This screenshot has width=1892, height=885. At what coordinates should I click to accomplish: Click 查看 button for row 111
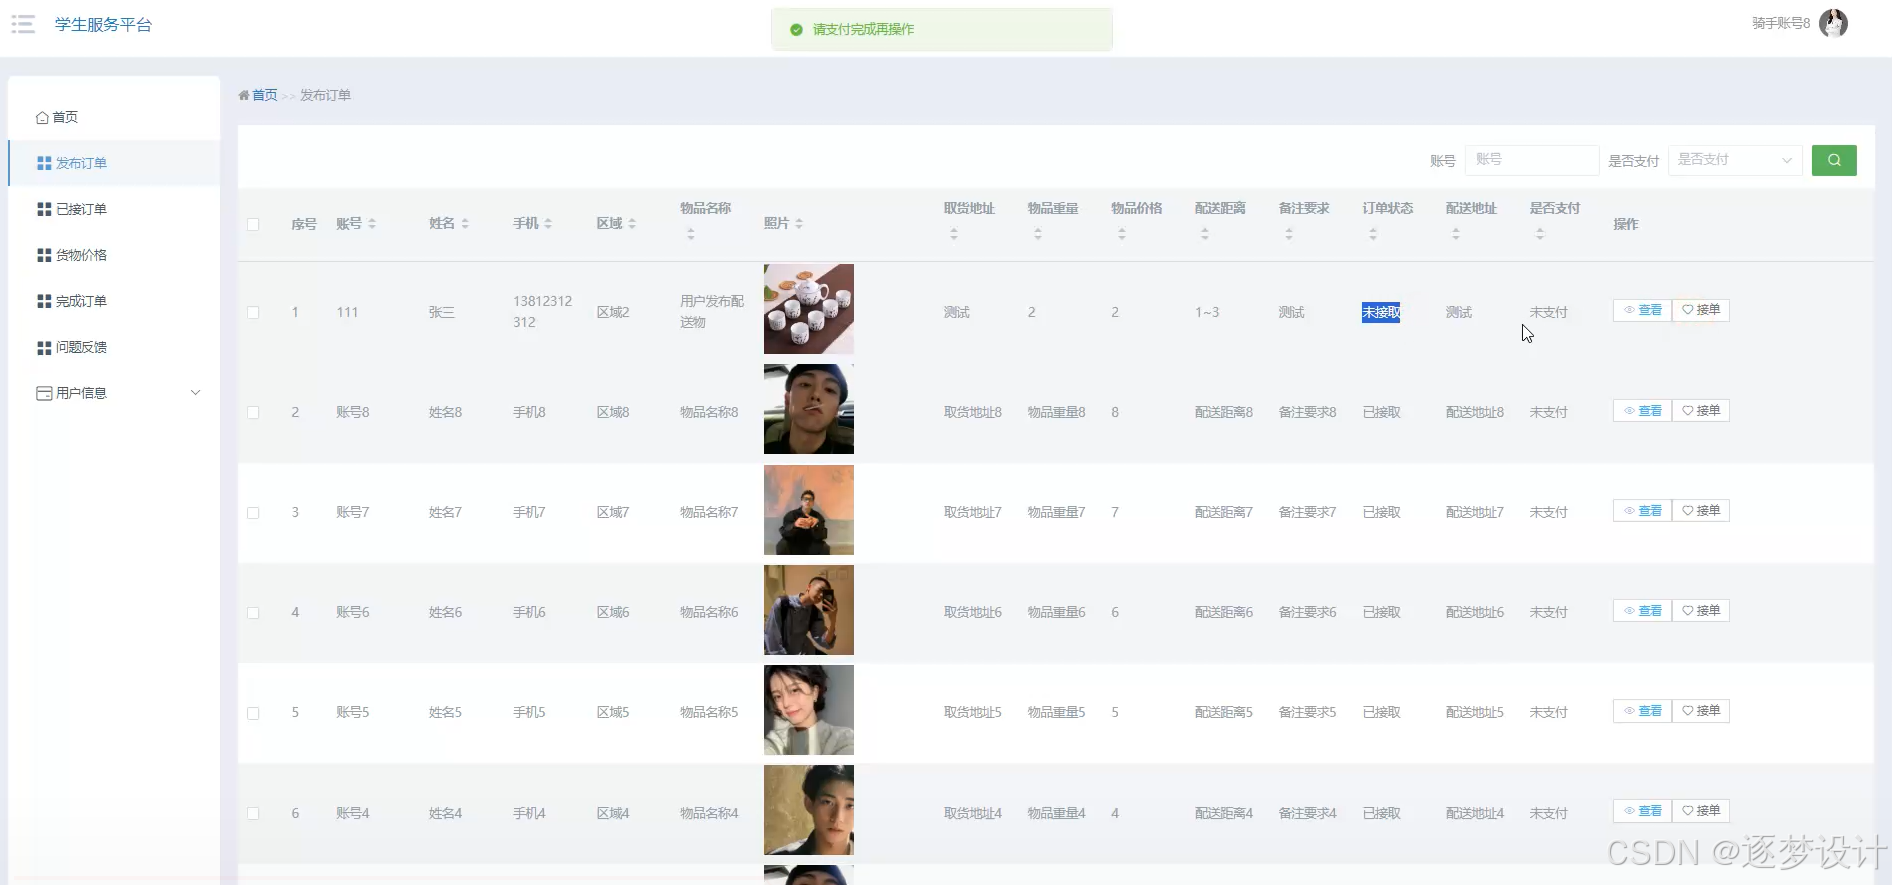(x=1642, y=310)
